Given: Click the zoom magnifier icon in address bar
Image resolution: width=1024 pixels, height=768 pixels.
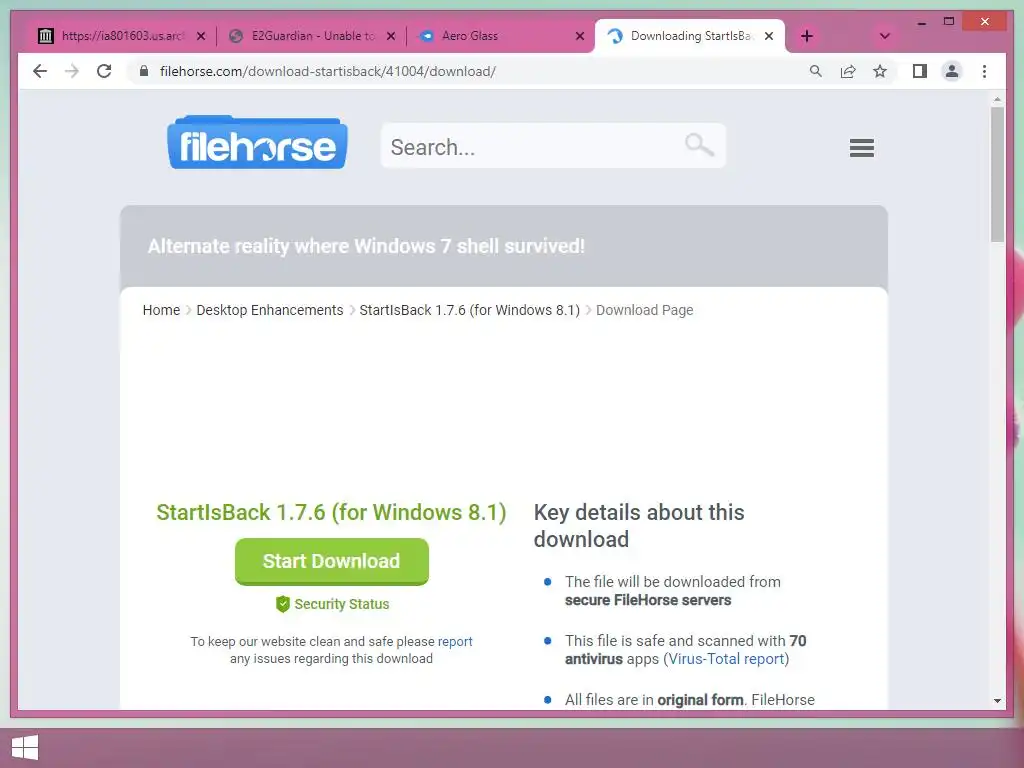Looking at the screenshot, I should 816,71.
